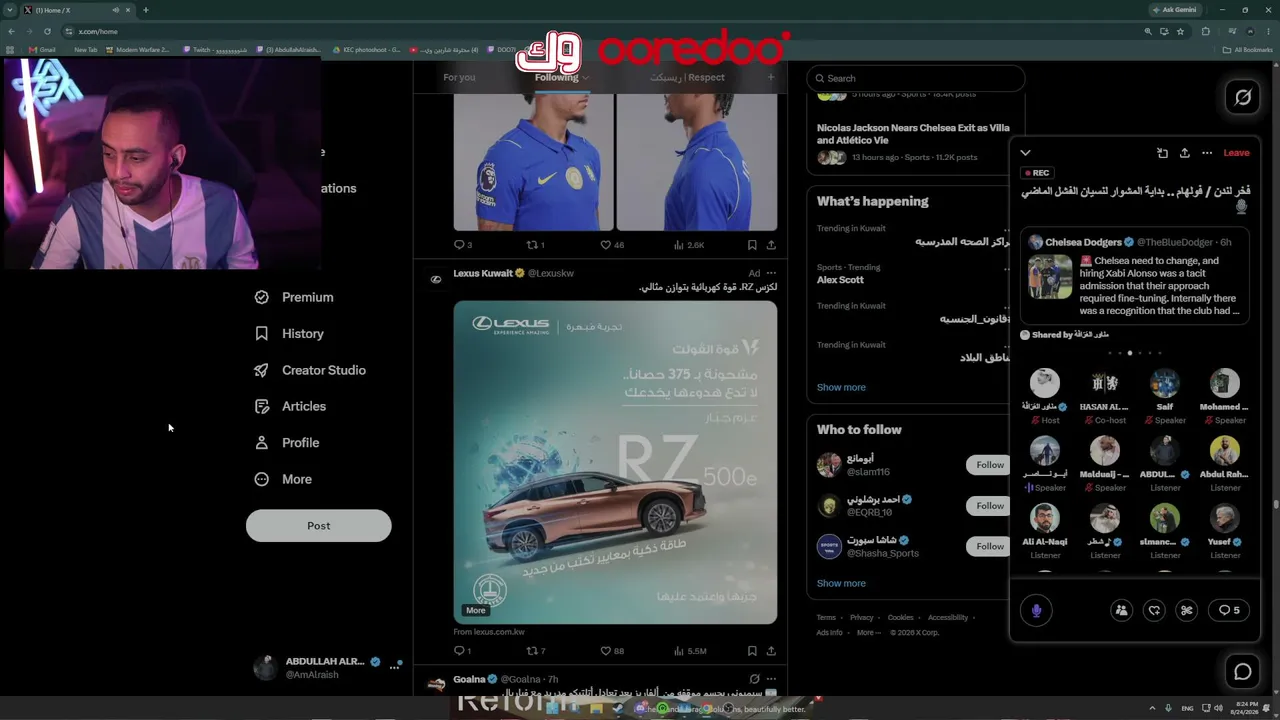Share the blue jersey photo post
The width and height of the screenshot is (1280, 720).
771,245
